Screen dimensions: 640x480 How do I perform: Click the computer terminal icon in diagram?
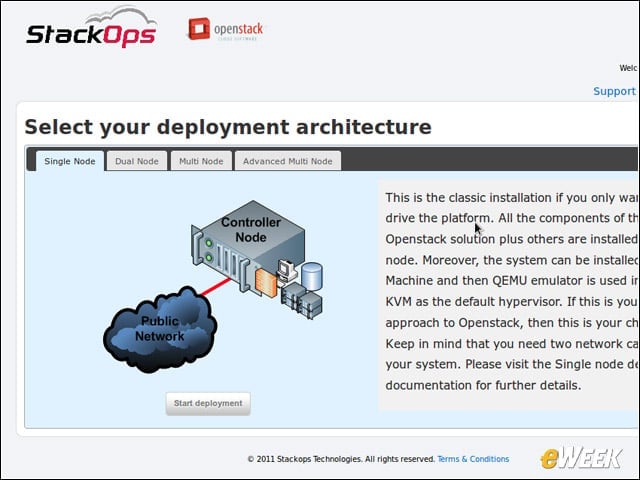[287, 271]
